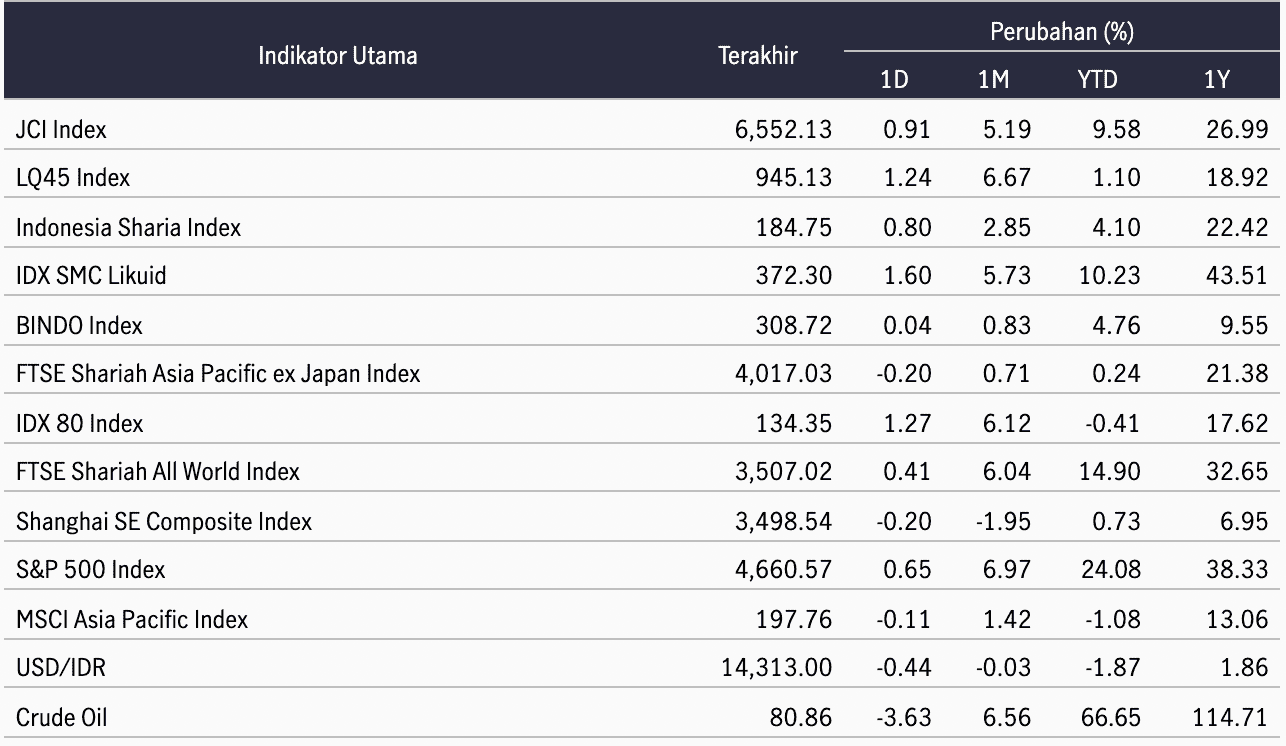Click MSCI Asia Pacific Index label
This screenshot has width=1286, height=746.
click(132, 619)
